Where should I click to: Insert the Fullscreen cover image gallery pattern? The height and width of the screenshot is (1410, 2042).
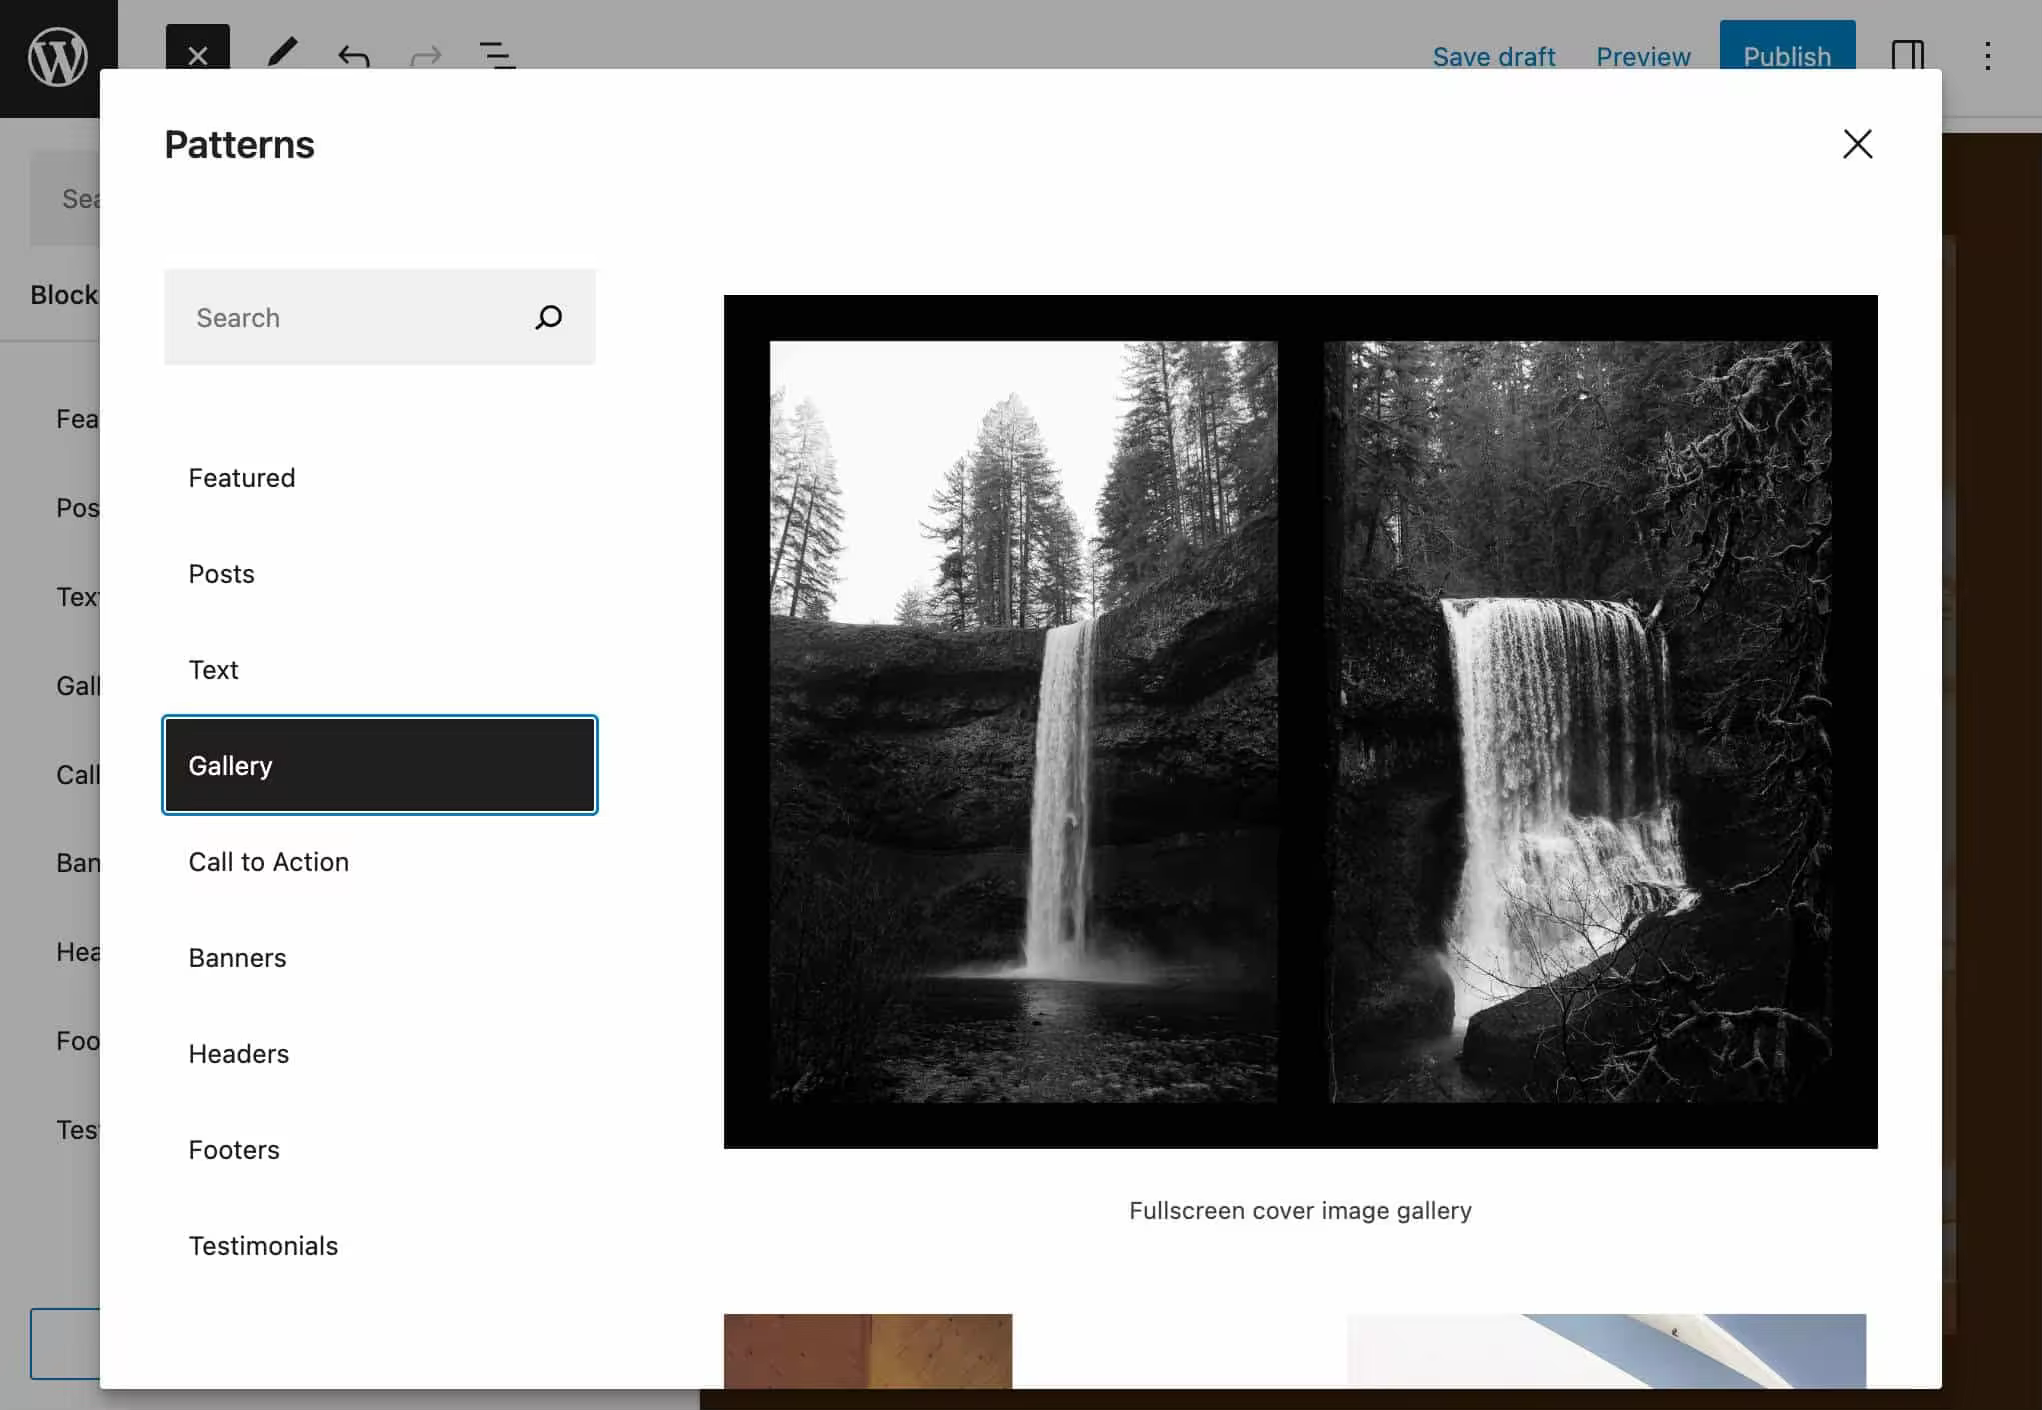(x=1300, y=721)
